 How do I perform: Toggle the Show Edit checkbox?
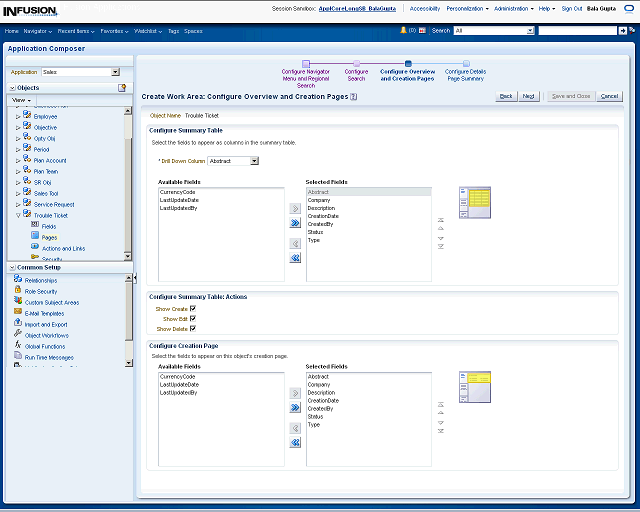(x=192, y=319)
